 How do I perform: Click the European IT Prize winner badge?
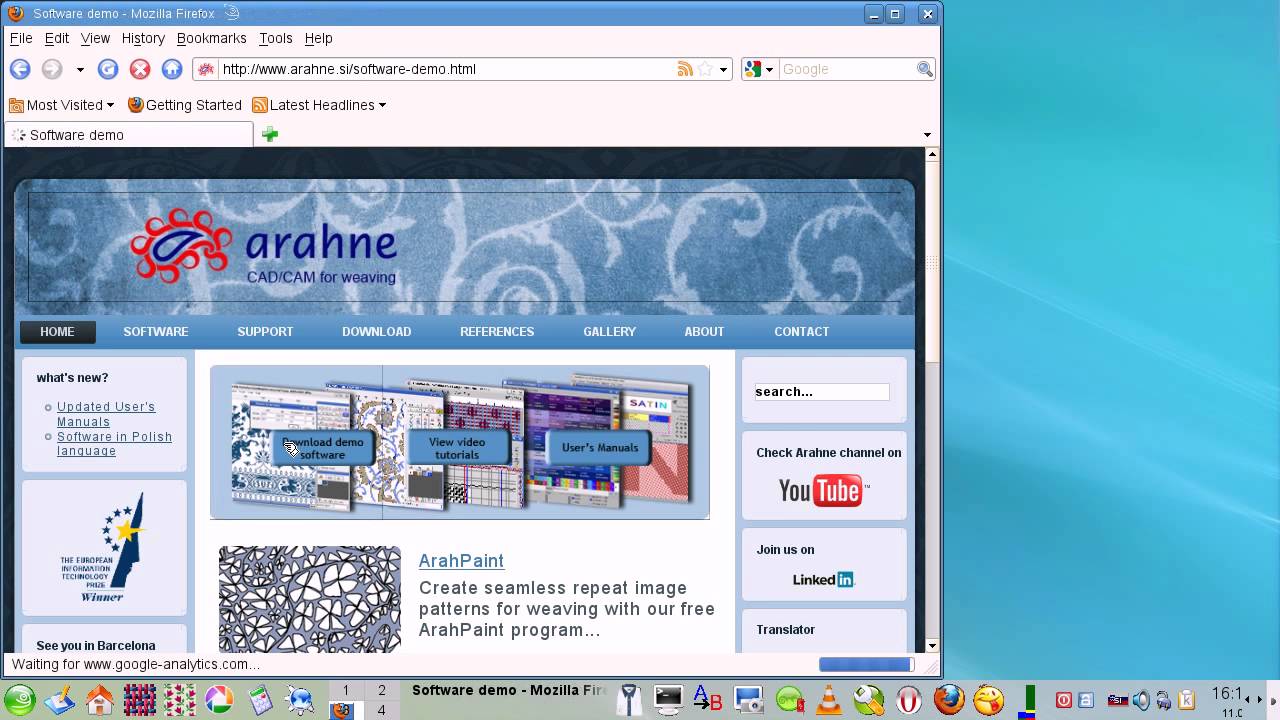(x=104, y=546)
